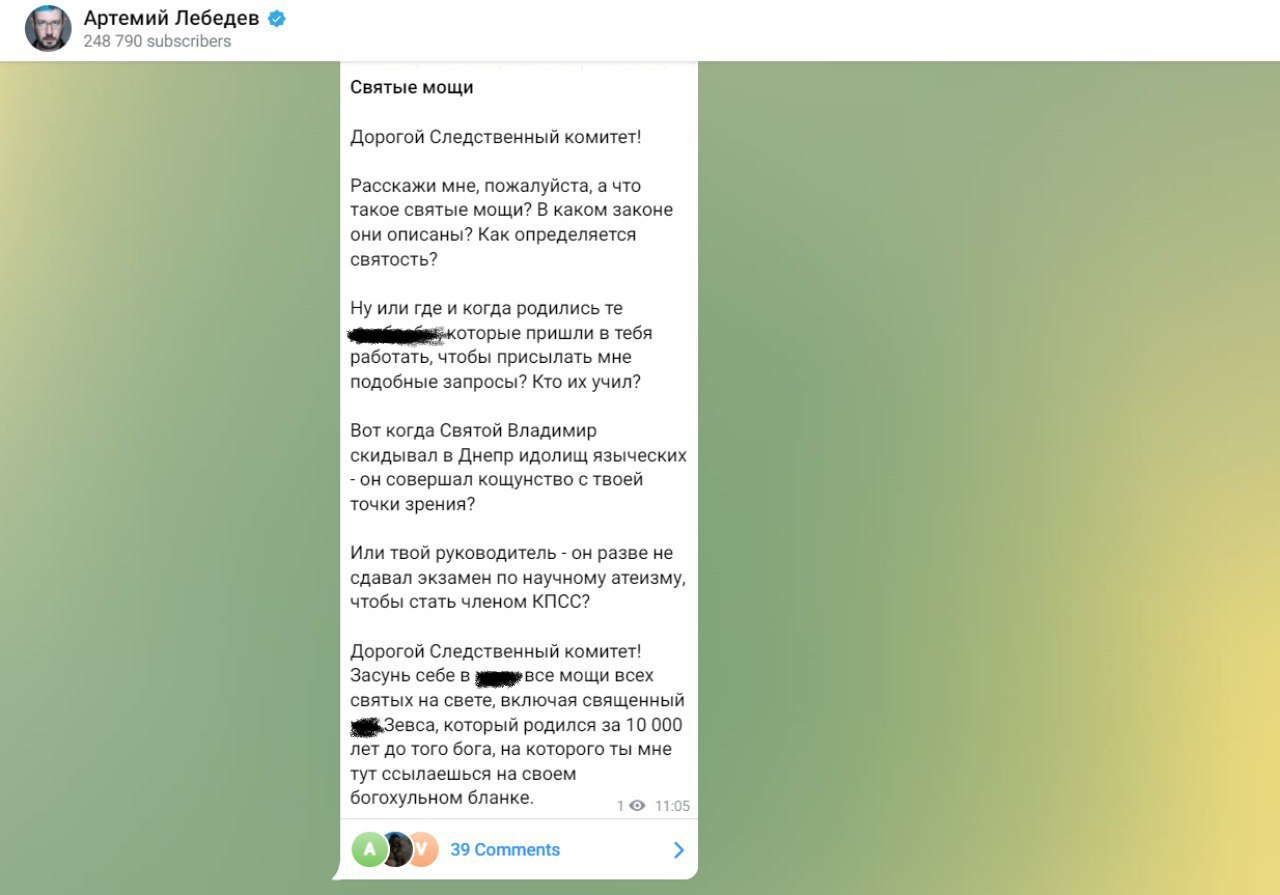Click the богохульном бланке closing line
The image size is (1280, 895).
[442, 798]
